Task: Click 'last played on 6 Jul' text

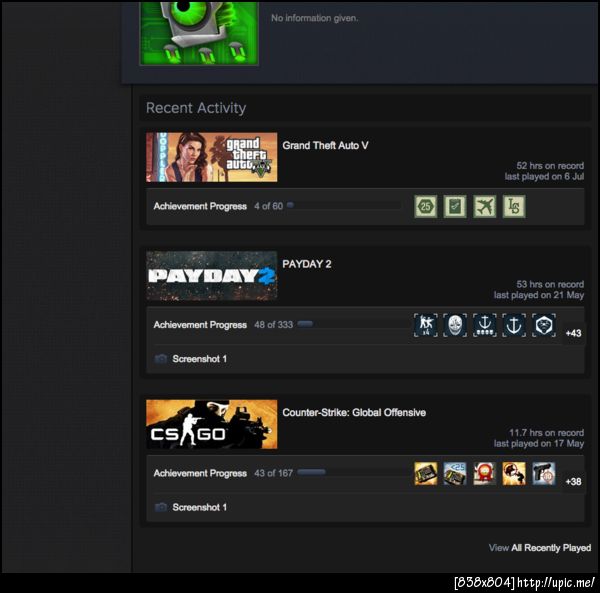Action: 544,177
